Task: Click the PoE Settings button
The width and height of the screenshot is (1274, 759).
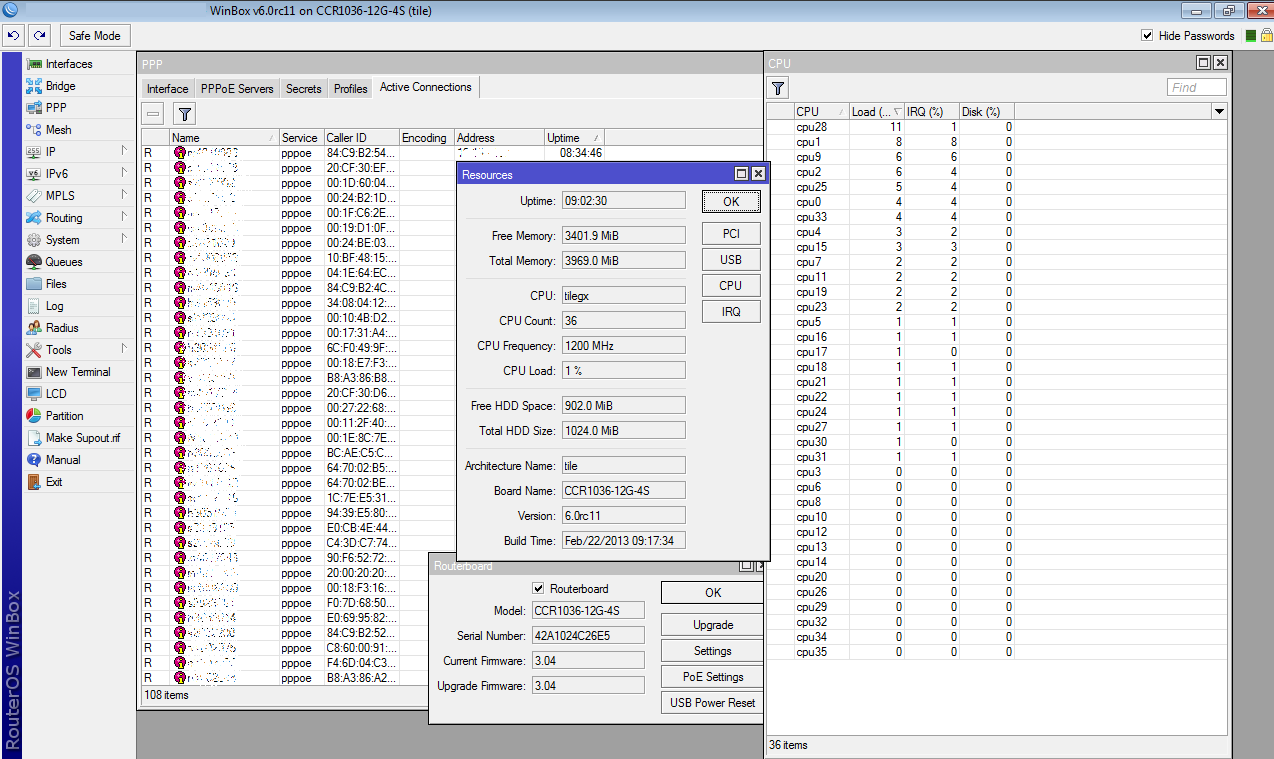Action: (712, 676)
